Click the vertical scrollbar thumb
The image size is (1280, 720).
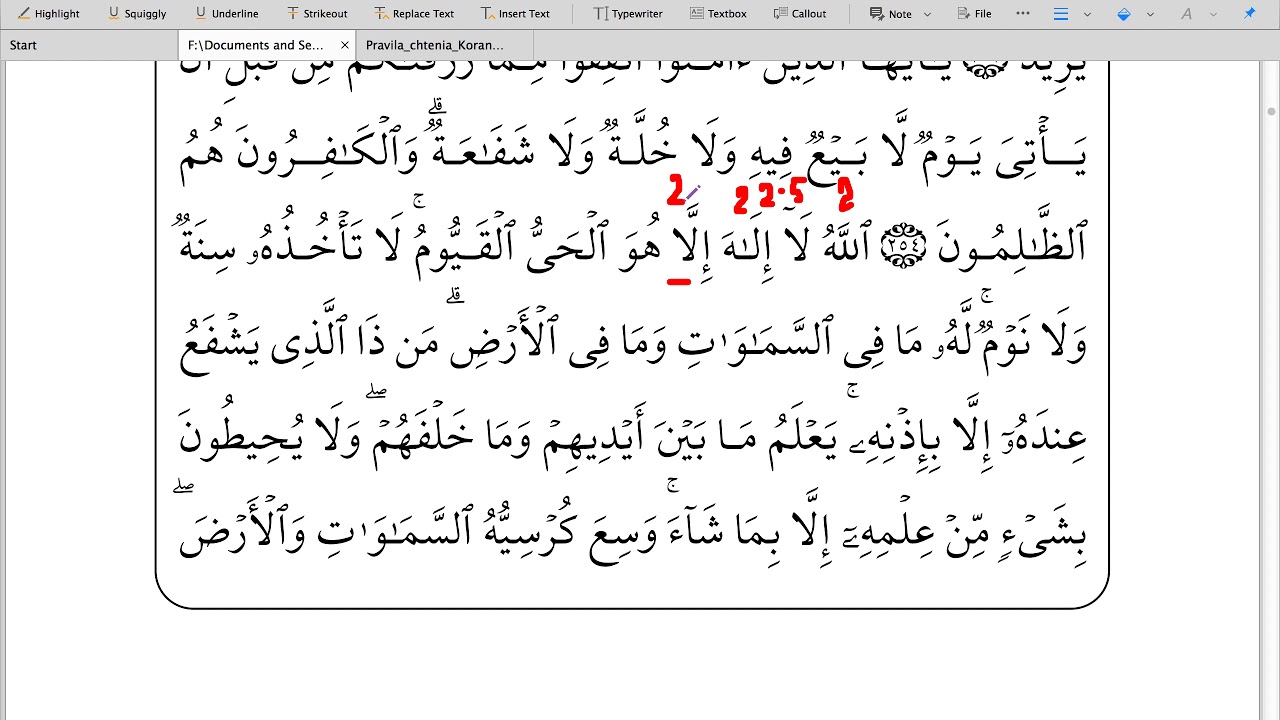pos(1272,111)
